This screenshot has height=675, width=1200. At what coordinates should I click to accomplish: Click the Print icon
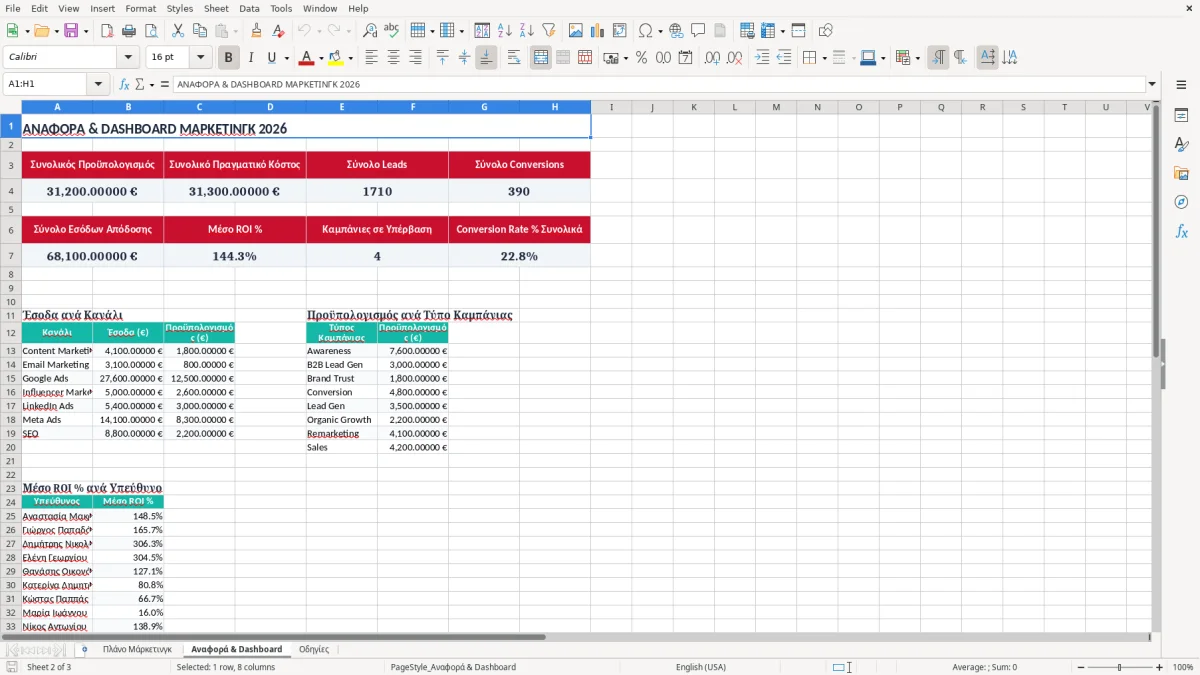pos(129,31)
